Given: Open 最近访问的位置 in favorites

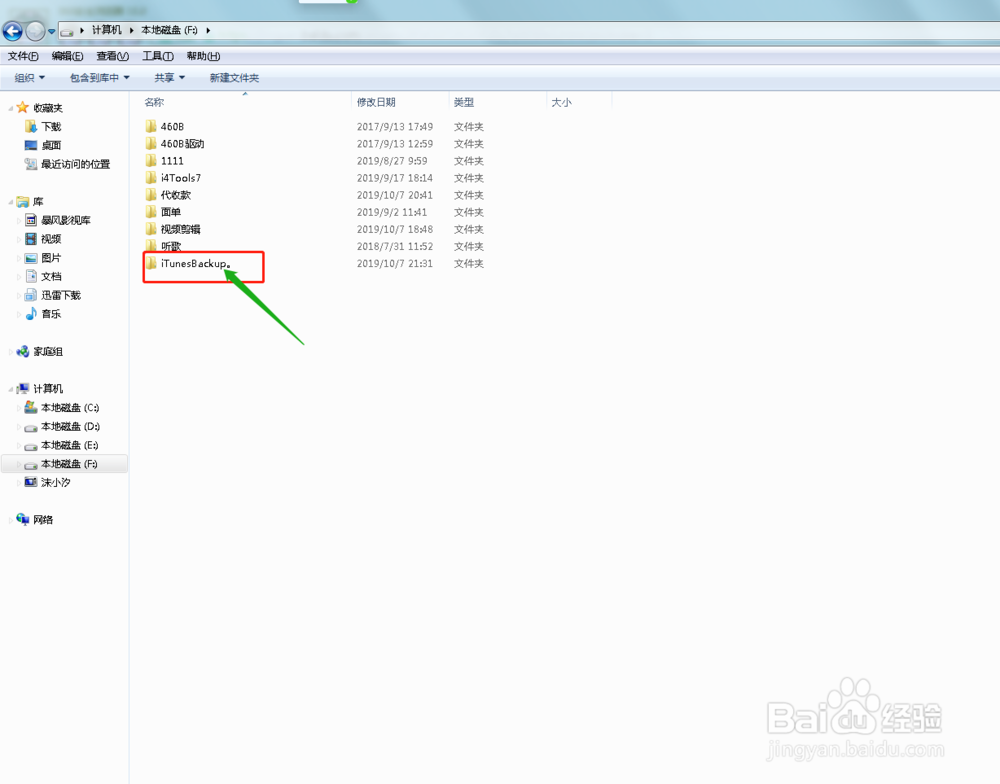Looking at the screenshot, I should click(75, 164).
